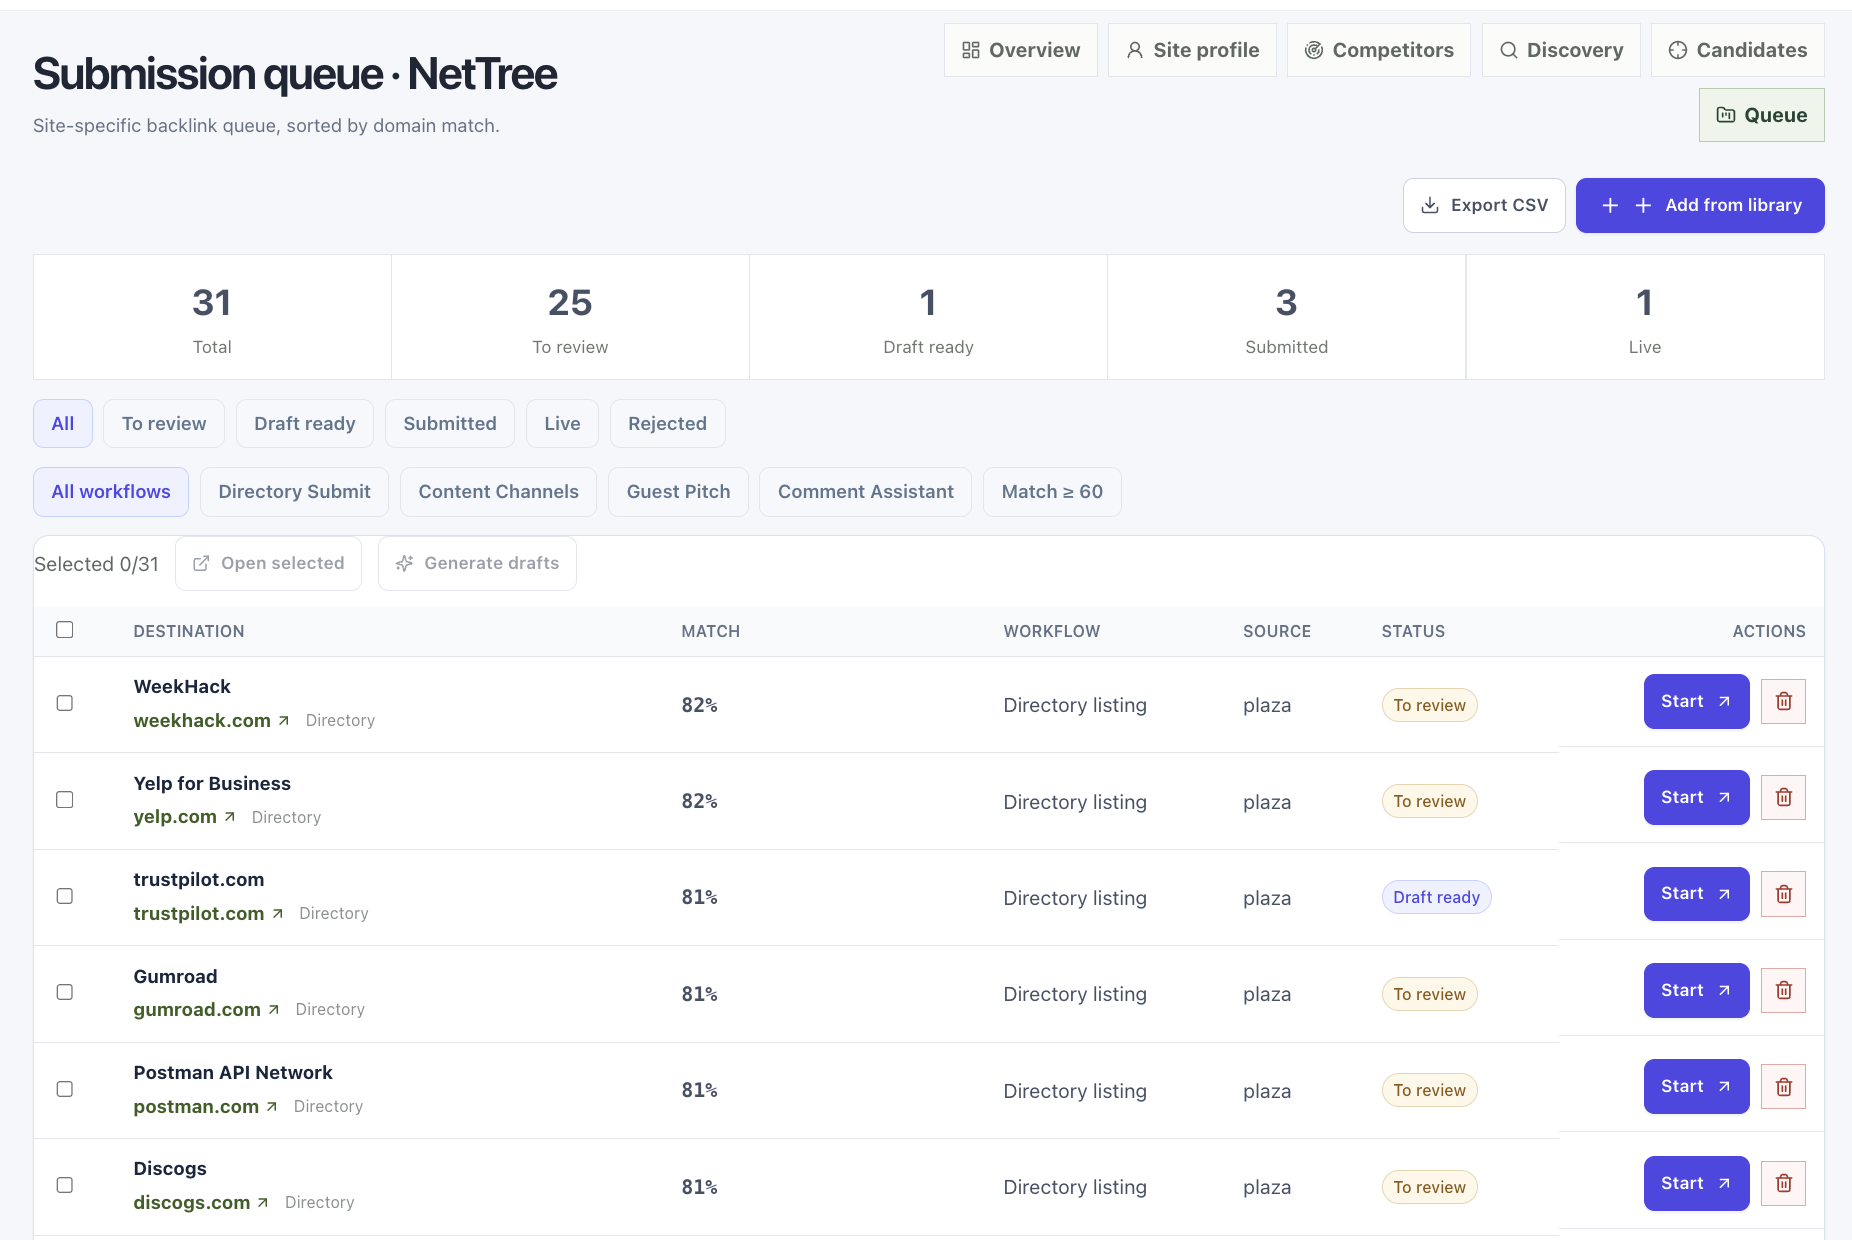Click the Competitors target icon
This screenshot has width=1852, height=1240.
point(1314,50)
